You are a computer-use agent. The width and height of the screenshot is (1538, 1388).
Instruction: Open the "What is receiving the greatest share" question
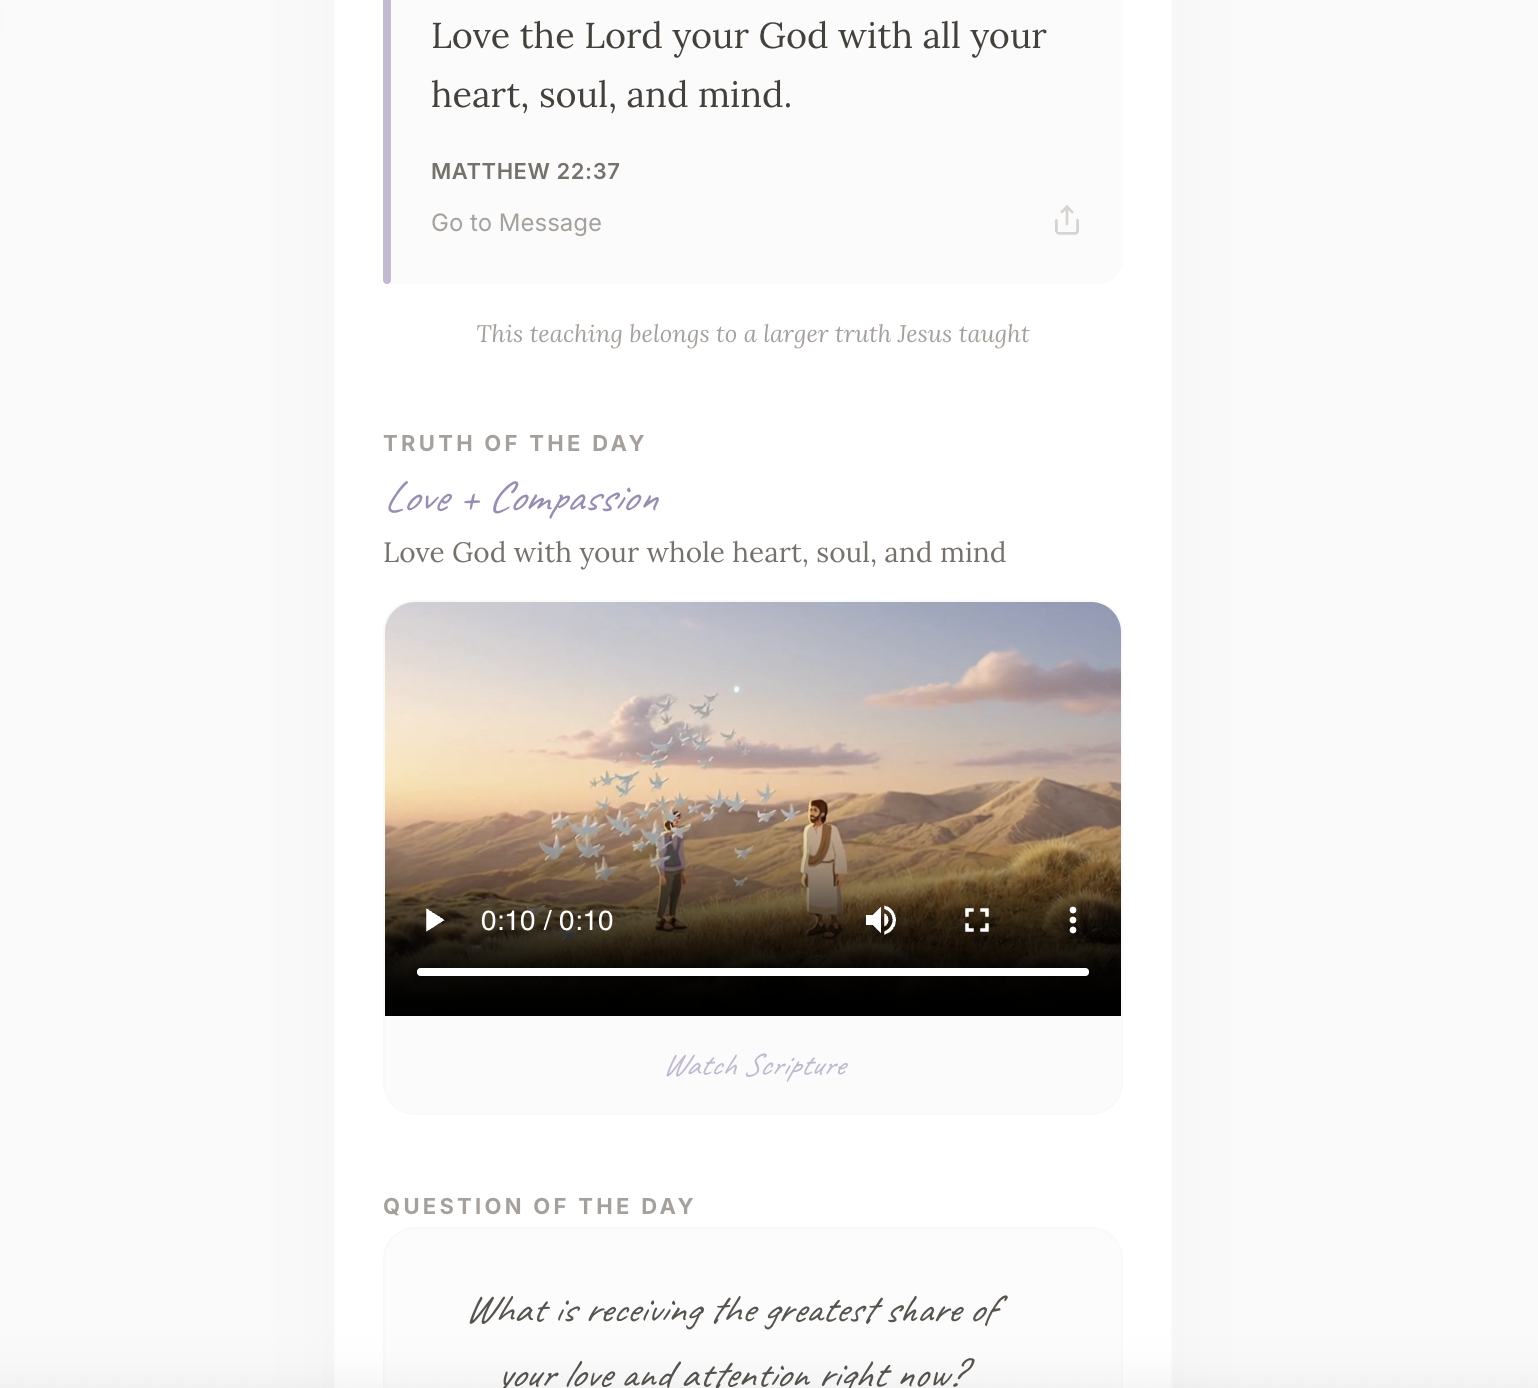[x=737, y=1342]
